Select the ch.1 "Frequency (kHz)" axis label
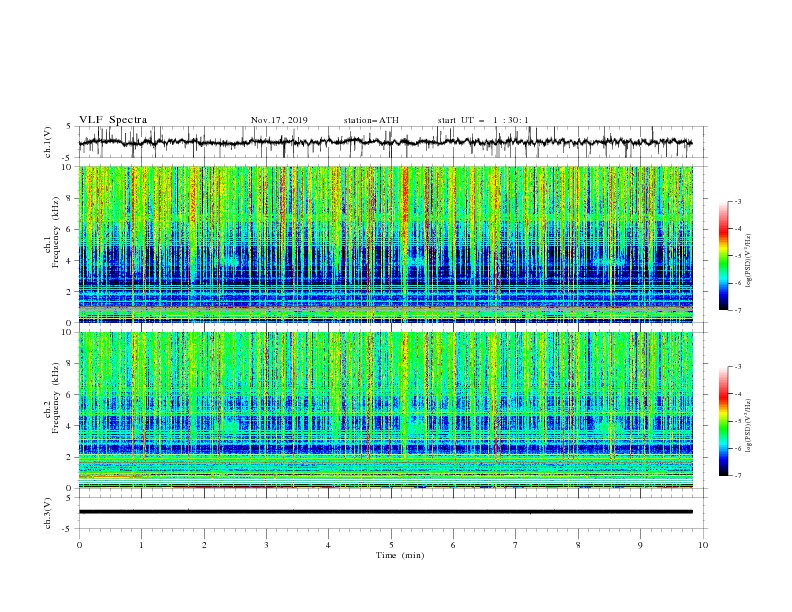 (57, 233)
